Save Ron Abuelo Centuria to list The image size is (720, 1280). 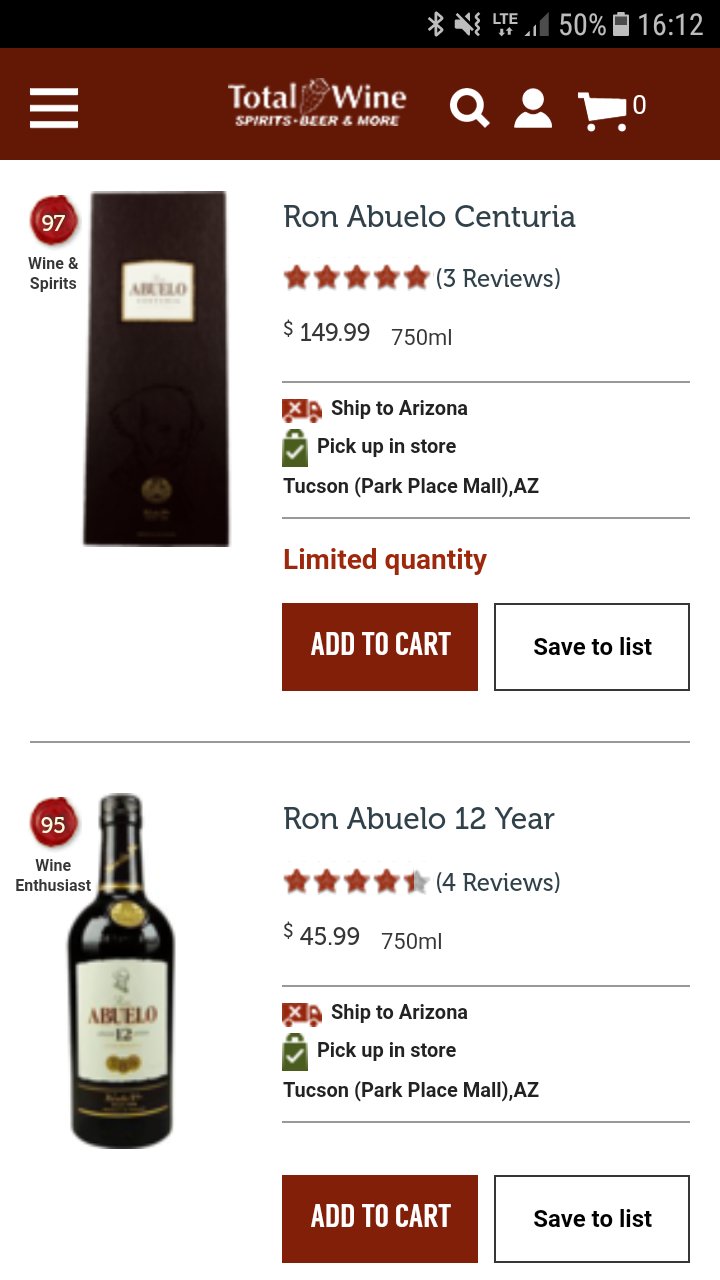(592, 647)
